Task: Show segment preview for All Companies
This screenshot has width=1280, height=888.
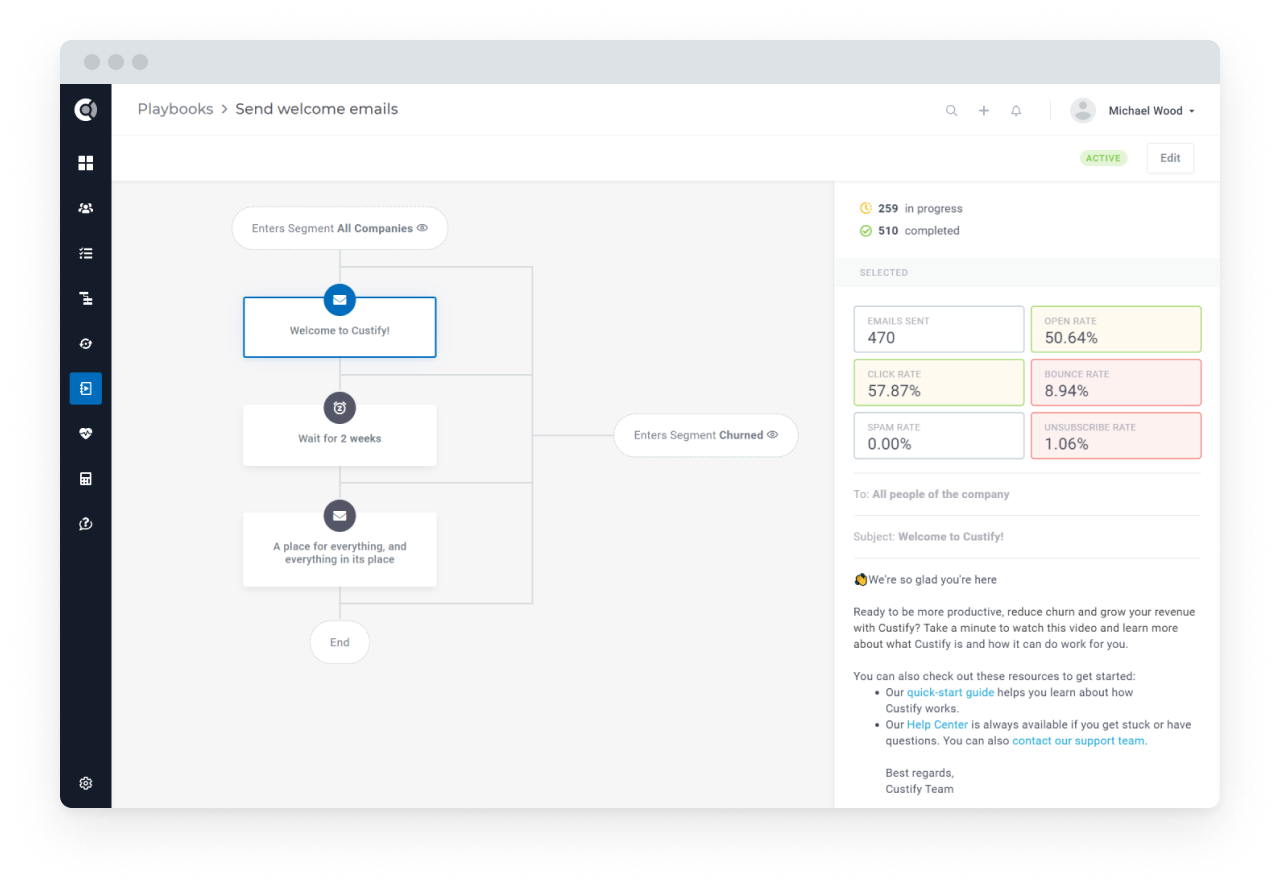Action: [x=423, y=228]
